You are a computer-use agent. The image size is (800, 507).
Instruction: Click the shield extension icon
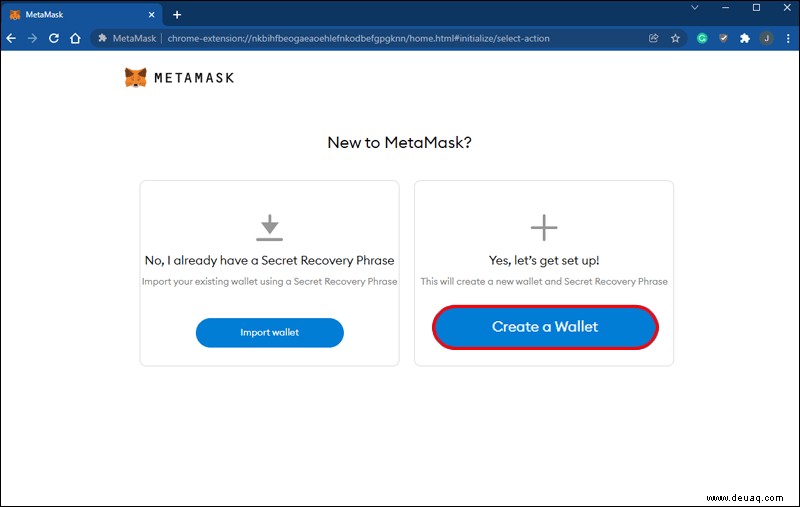(723, 38)
